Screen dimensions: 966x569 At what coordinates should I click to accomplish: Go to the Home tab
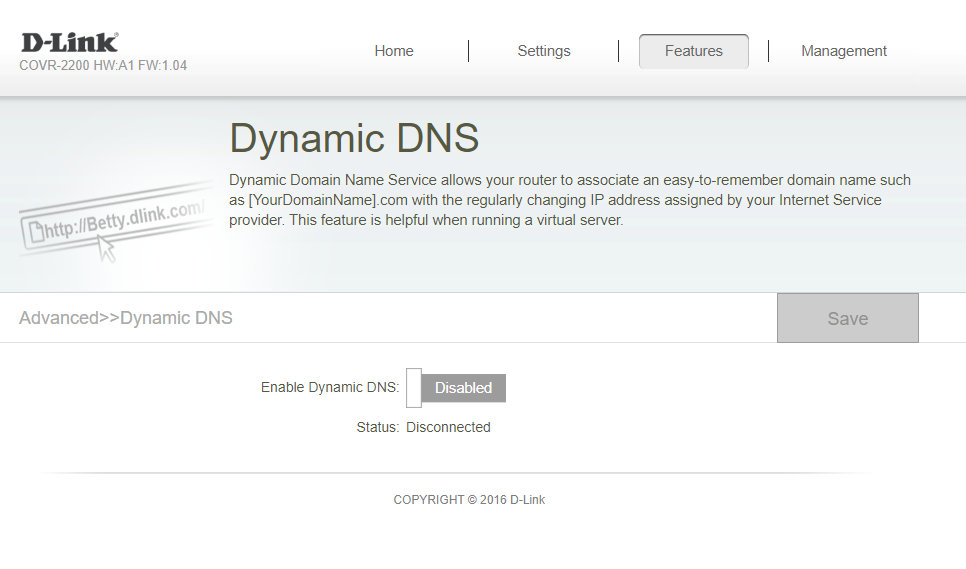(393, 51)
